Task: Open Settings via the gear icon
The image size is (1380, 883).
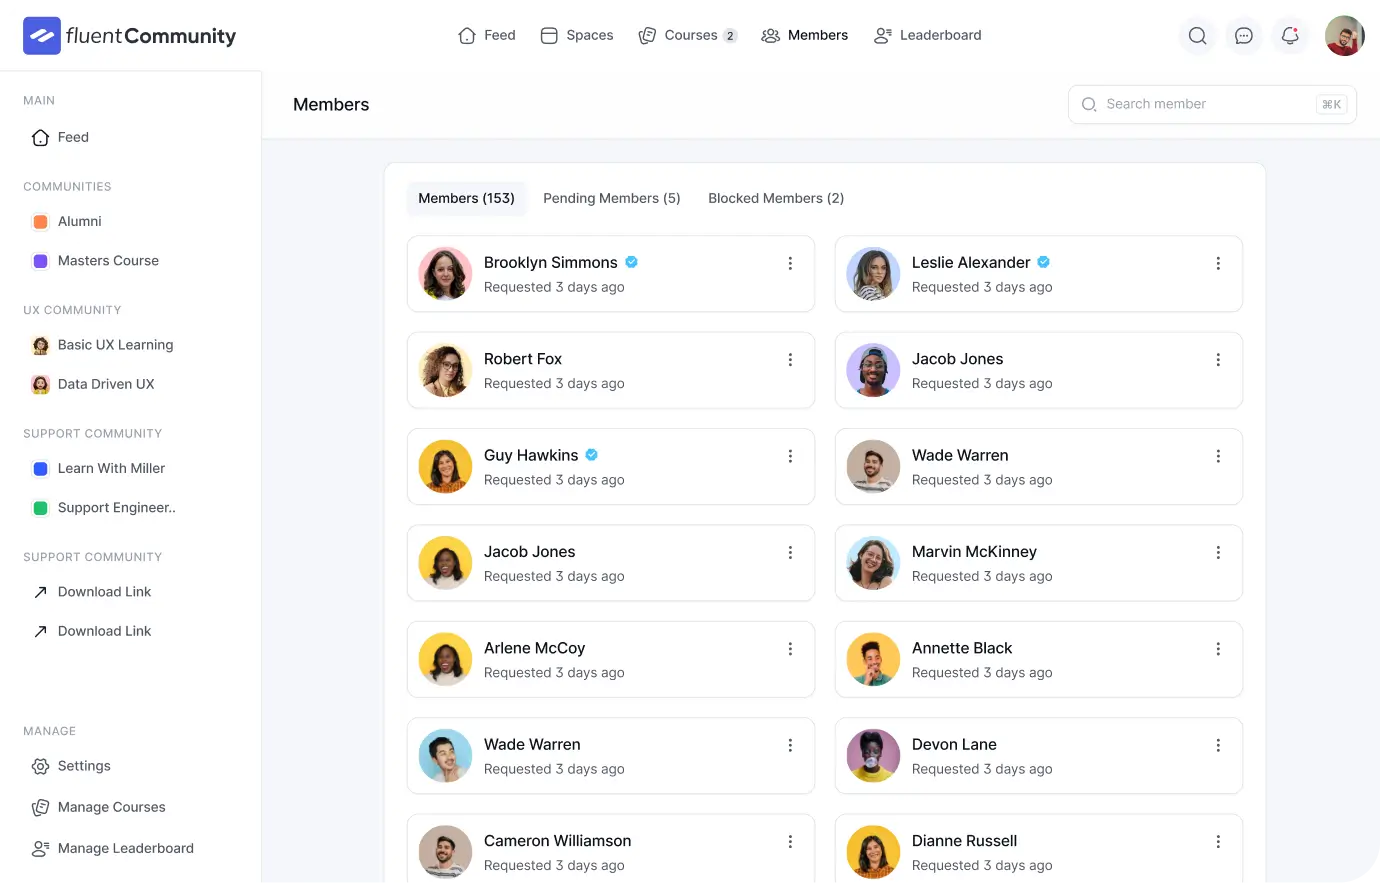Action: point(40,766)
